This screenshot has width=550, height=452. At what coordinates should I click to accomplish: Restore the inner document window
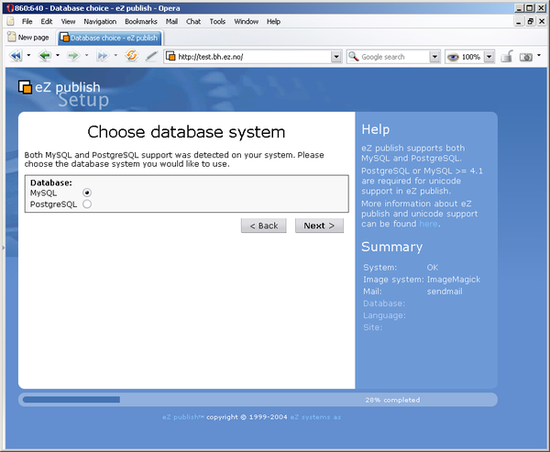tap(530, 22)
